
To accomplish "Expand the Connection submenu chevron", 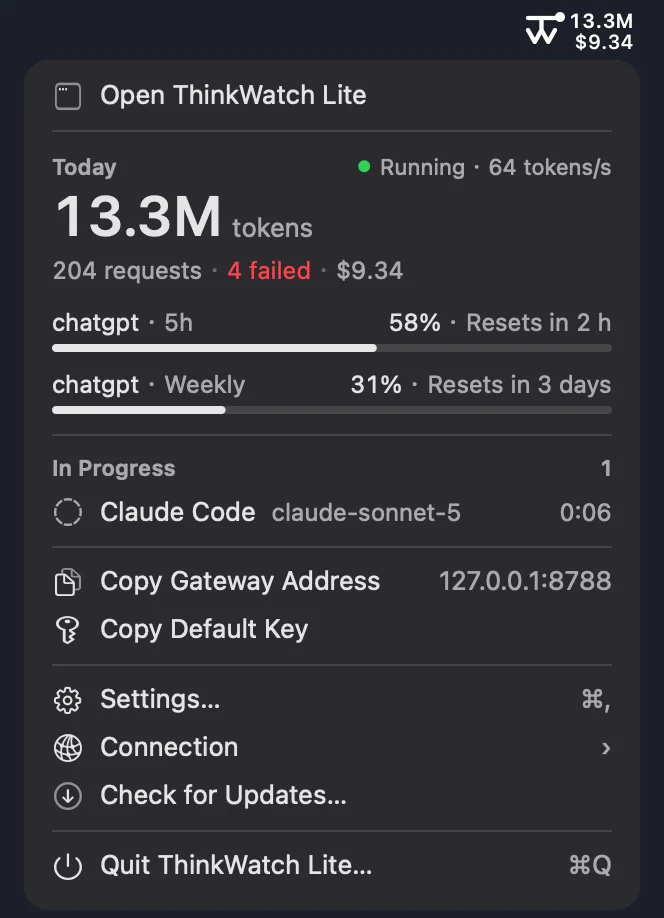I will [x=605, y=748].
